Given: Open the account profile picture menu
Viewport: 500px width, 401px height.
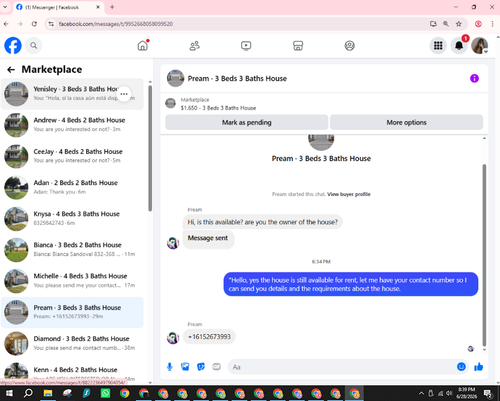Looking at the screenshot, I should tap(480, 46).
